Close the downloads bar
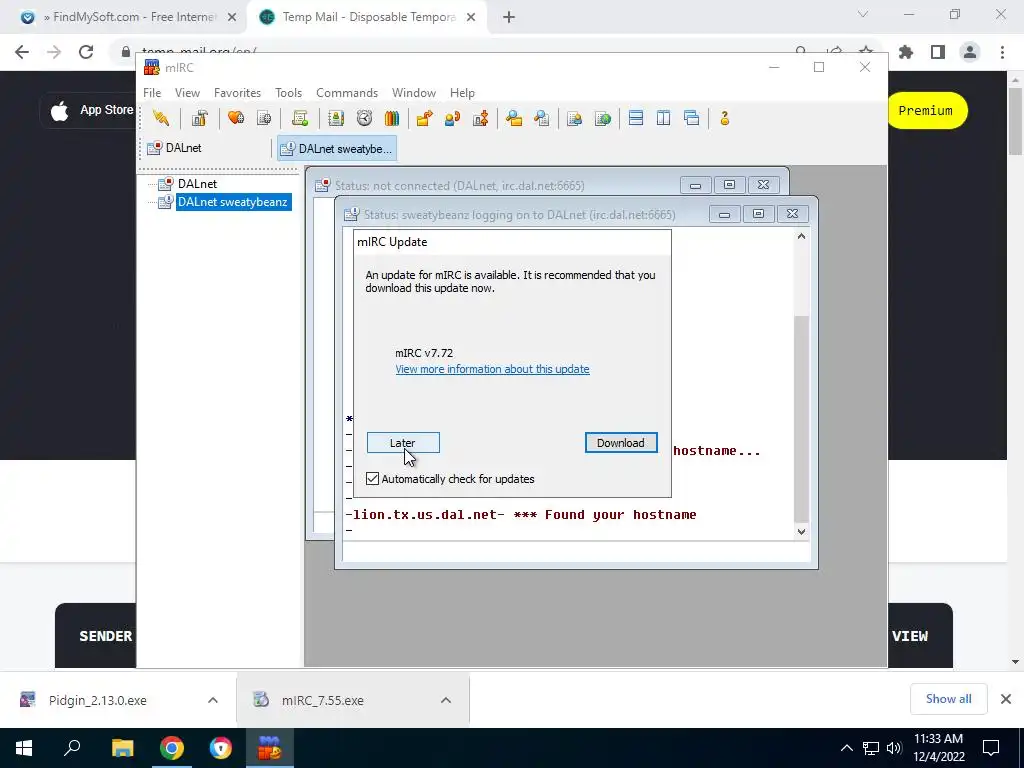 point(1006,699)
